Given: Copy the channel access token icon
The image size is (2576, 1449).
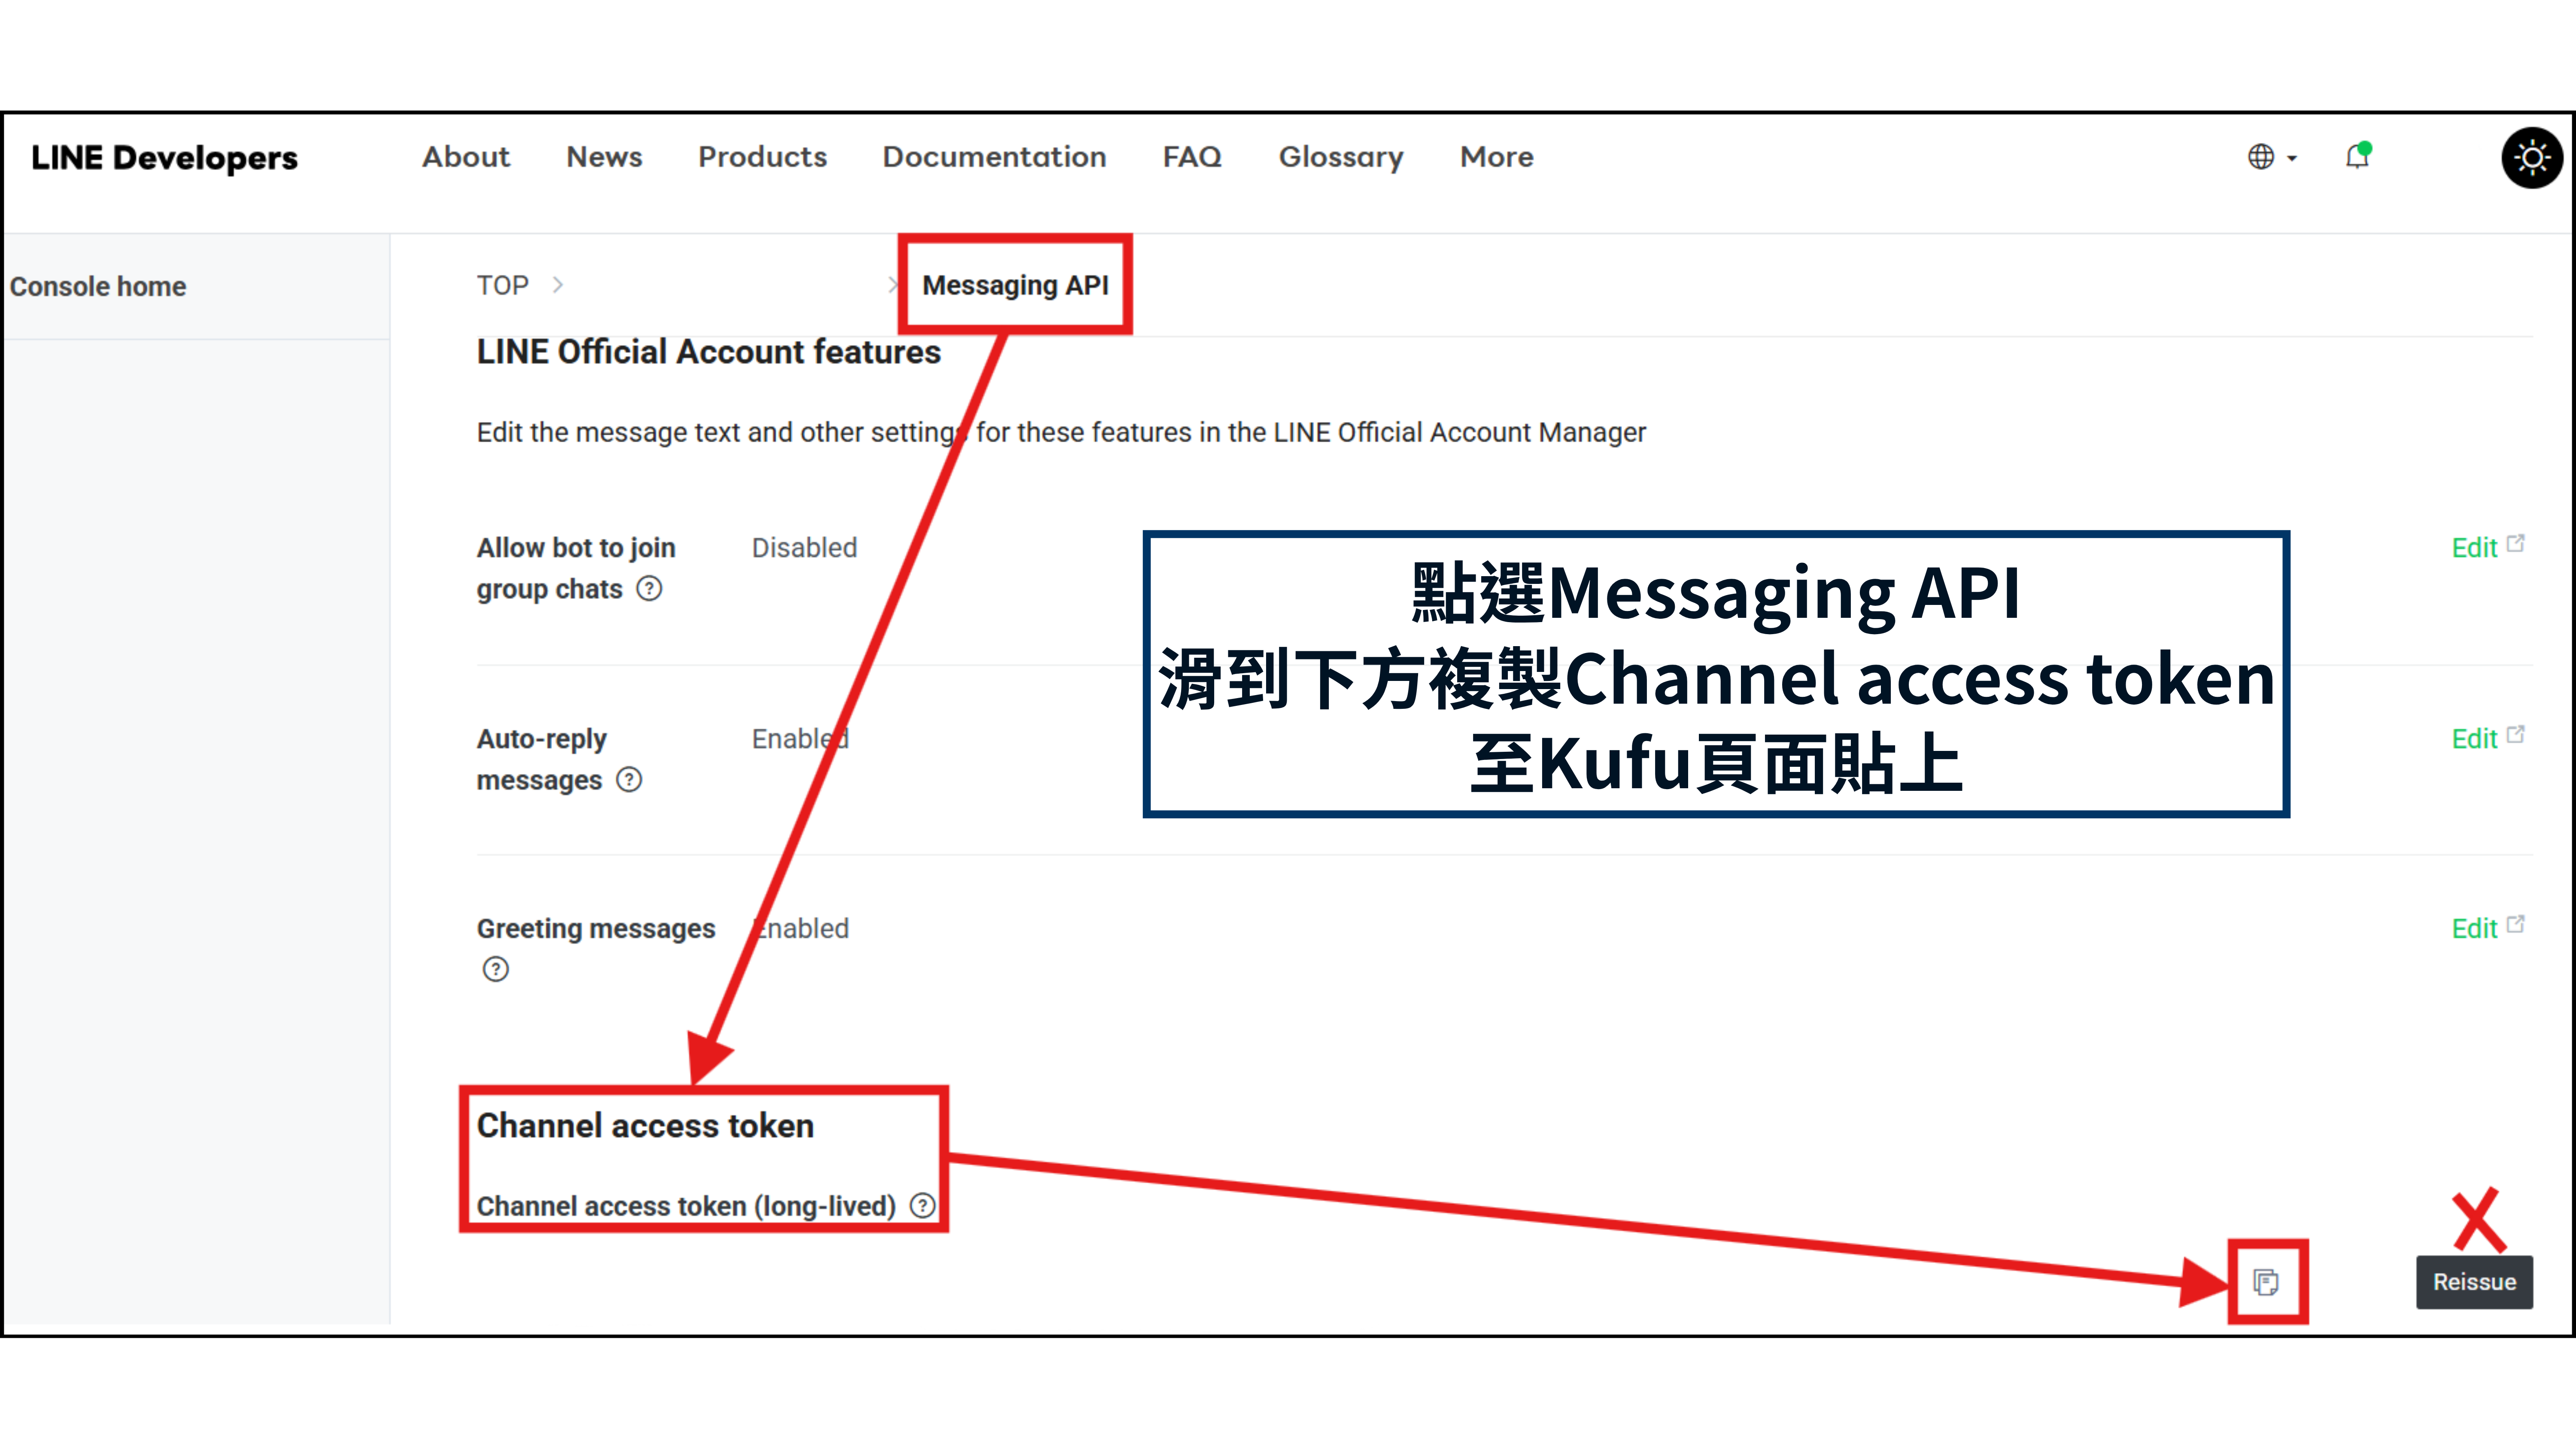Looking at the screenshot, I should pyautogui.click(x=2265, y=1282).
